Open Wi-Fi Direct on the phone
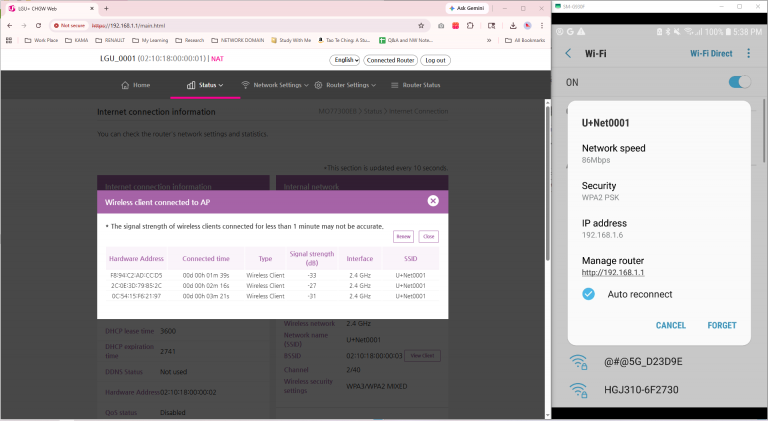The image size is (768, 421). [711, 53]
